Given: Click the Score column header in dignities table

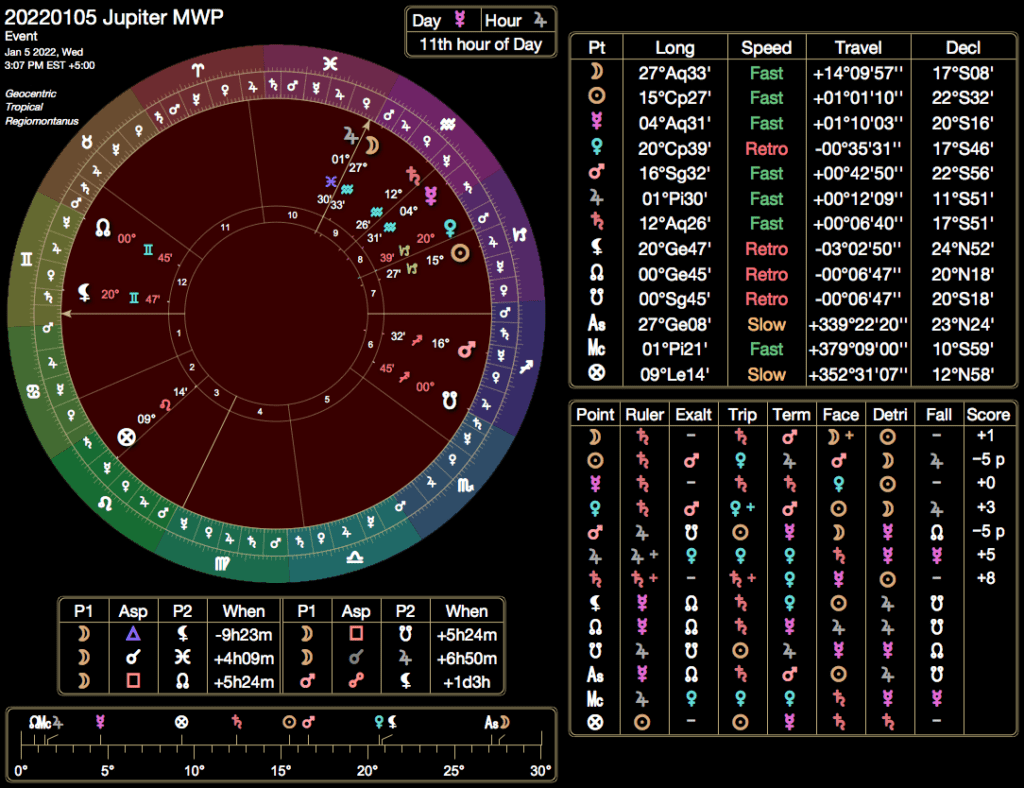Looking at the screenshot, I should (987, 414).
